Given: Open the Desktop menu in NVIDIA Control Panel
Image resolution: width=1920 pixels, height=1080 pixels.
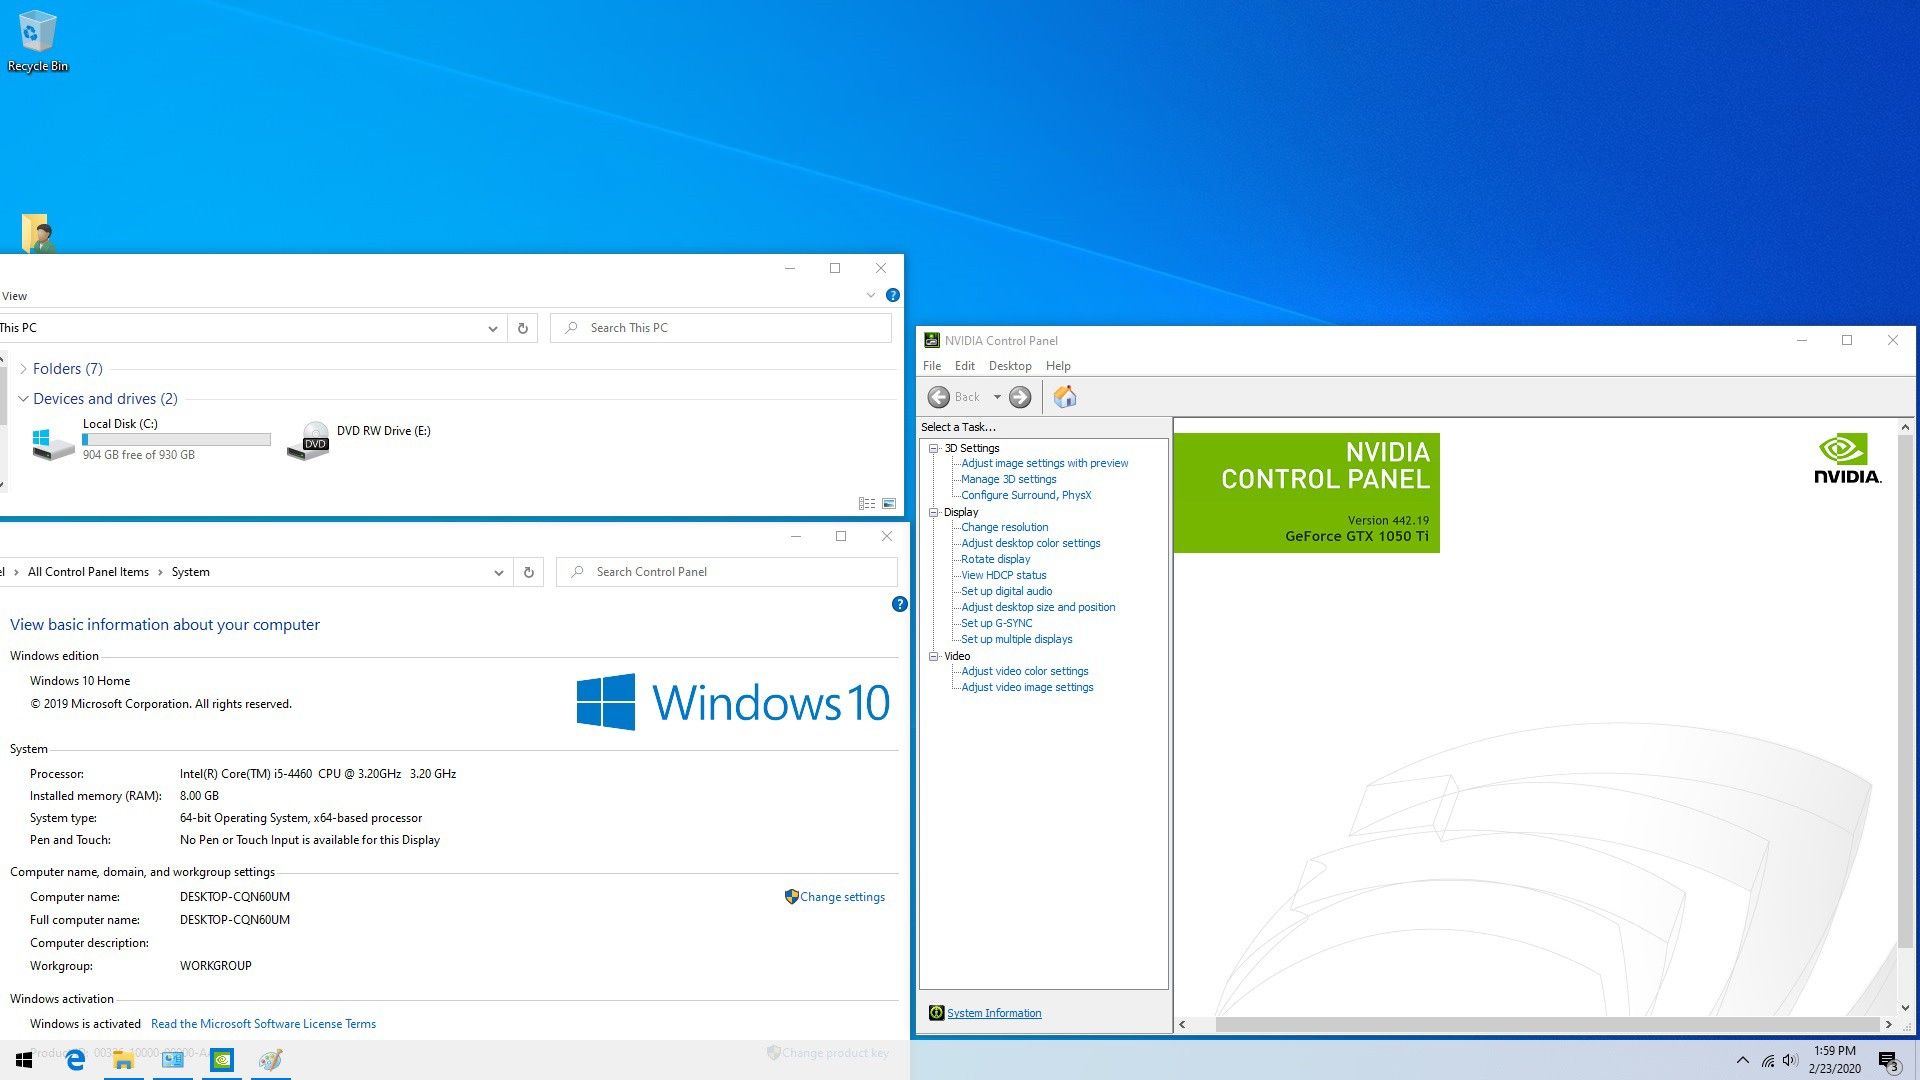Looking at the screenshot, I should (x=1010, y=366).
